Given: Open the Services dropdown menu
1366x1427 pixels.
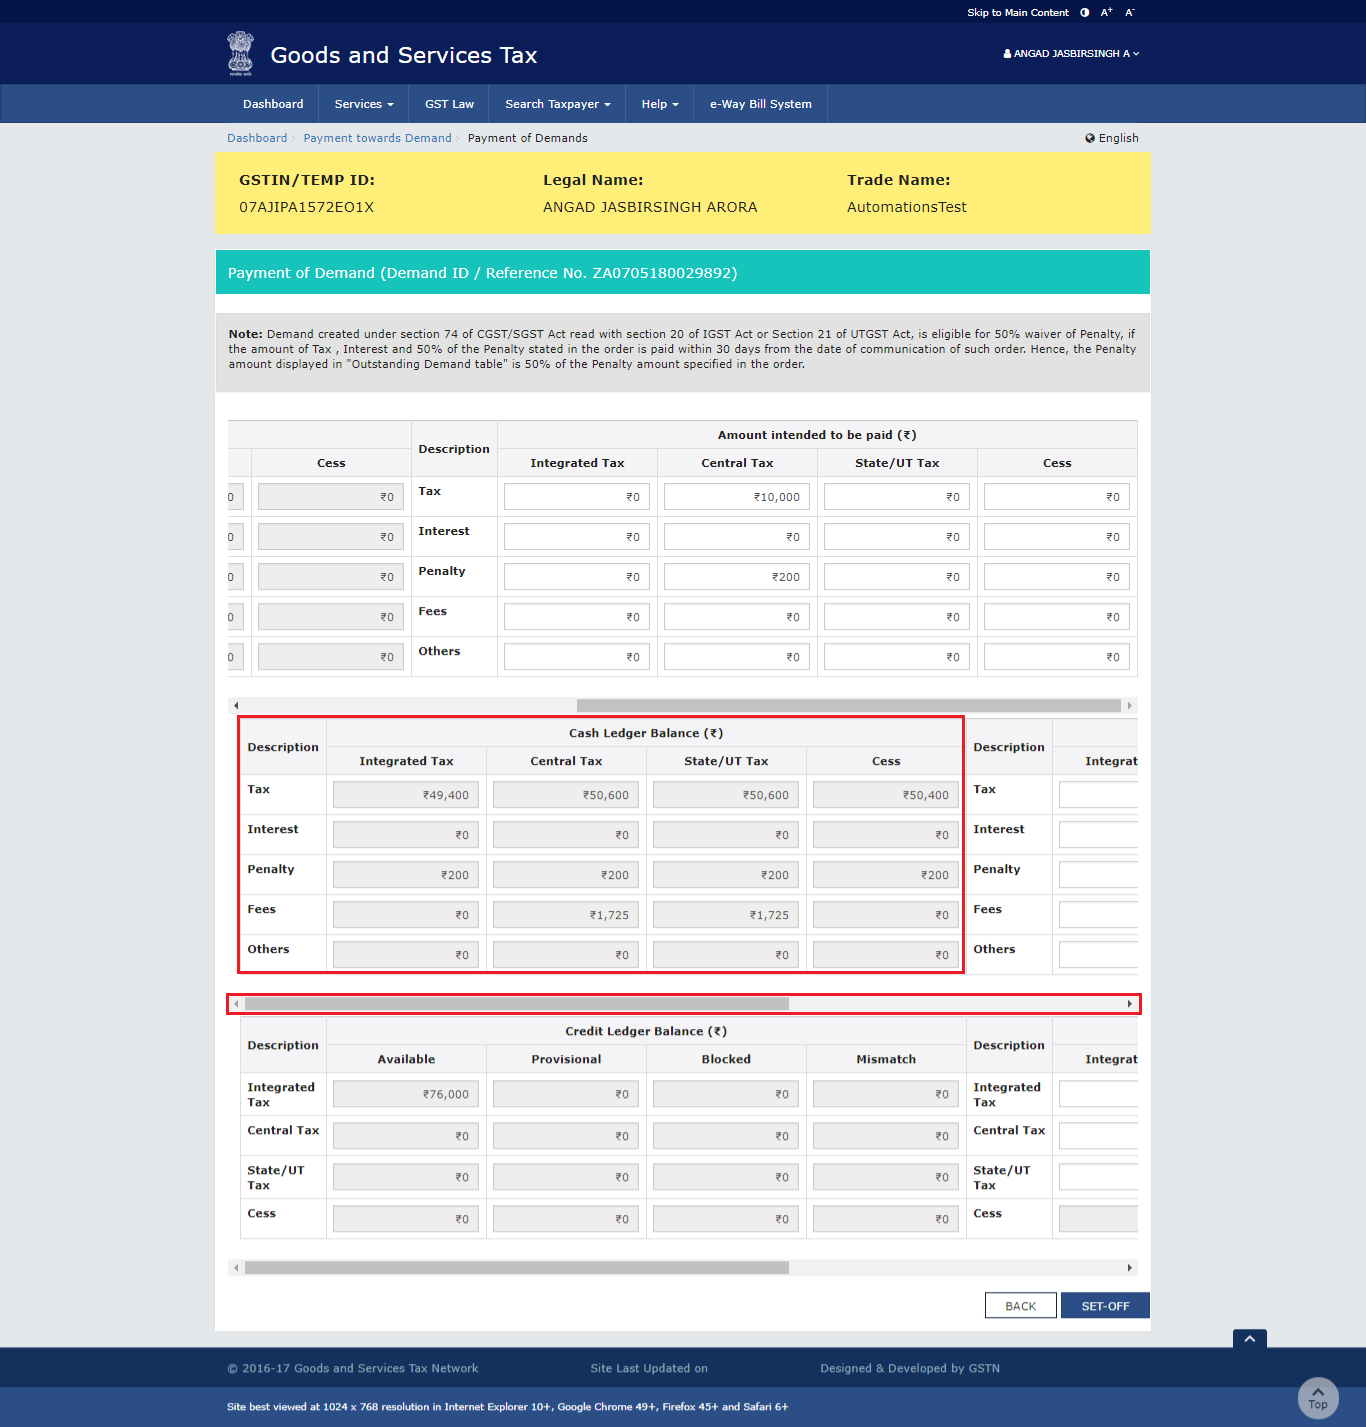Looking at the screenshot, I should click(x=362, y=103).
